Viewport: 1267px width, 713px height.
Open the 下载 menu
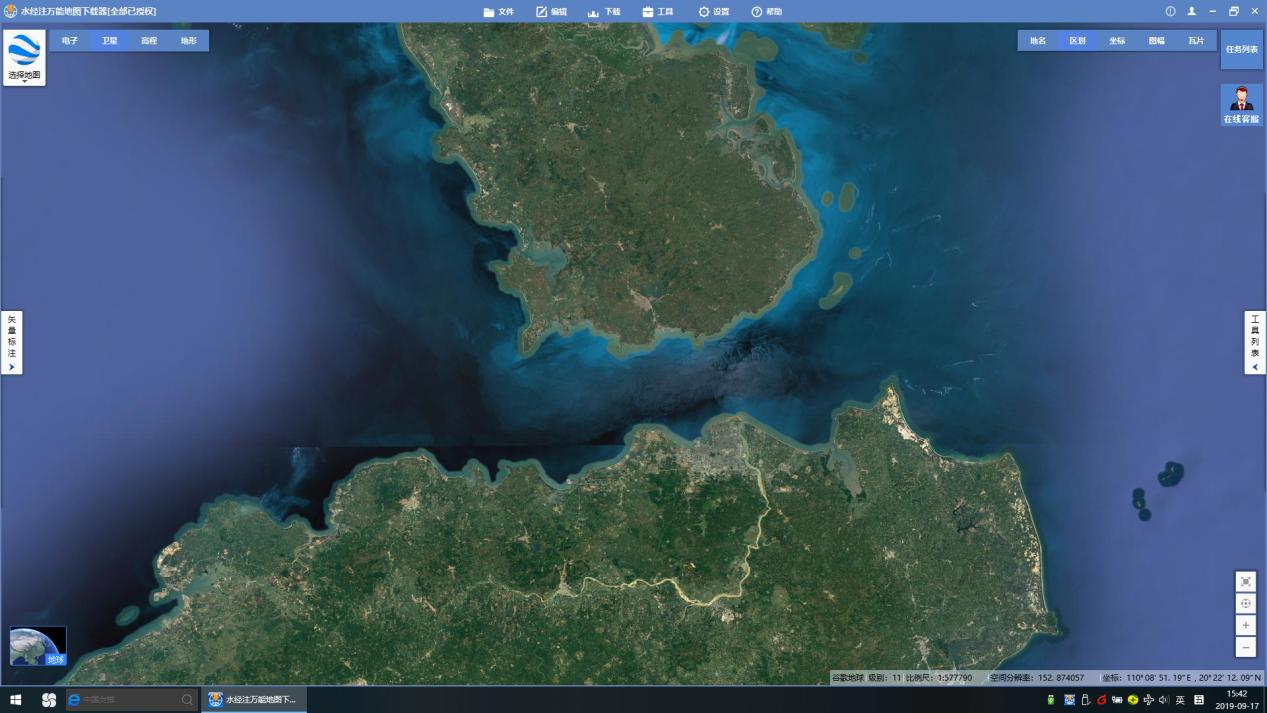pyautogui.click(x=604, y=12)
